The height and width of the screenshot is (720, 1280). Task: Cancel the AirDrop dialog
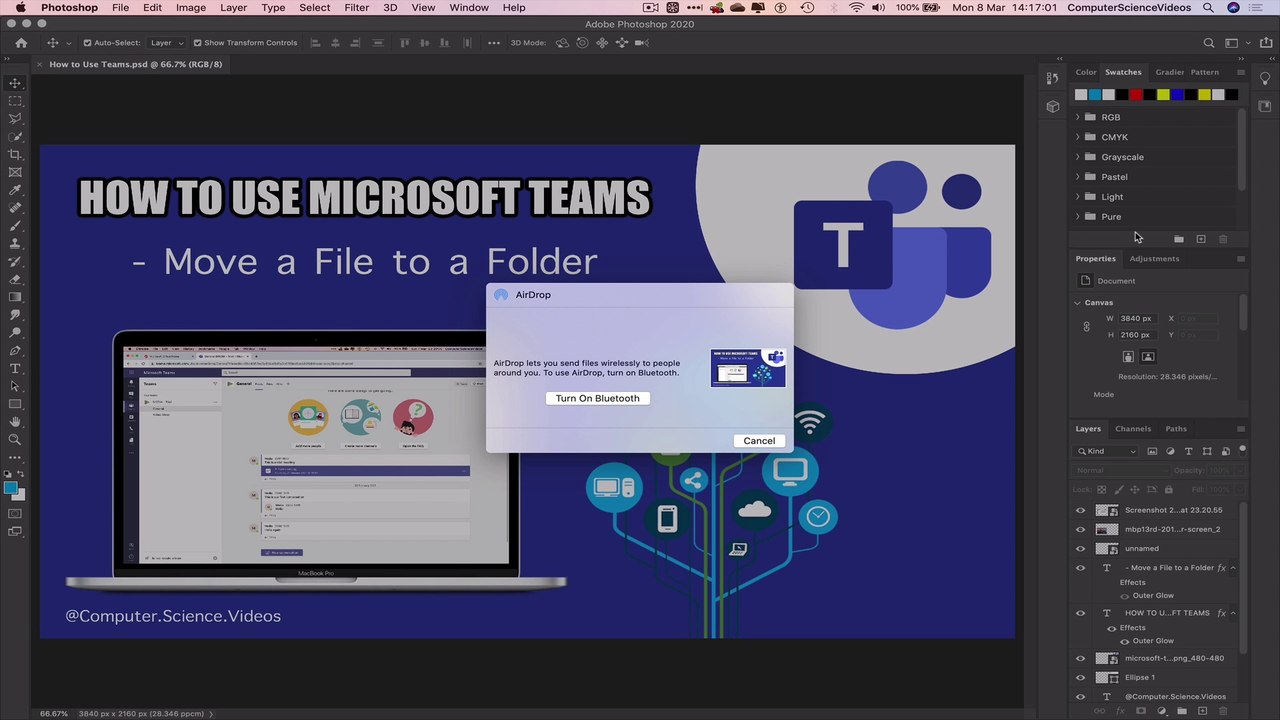pyautogui.click(x=759, y=441)
